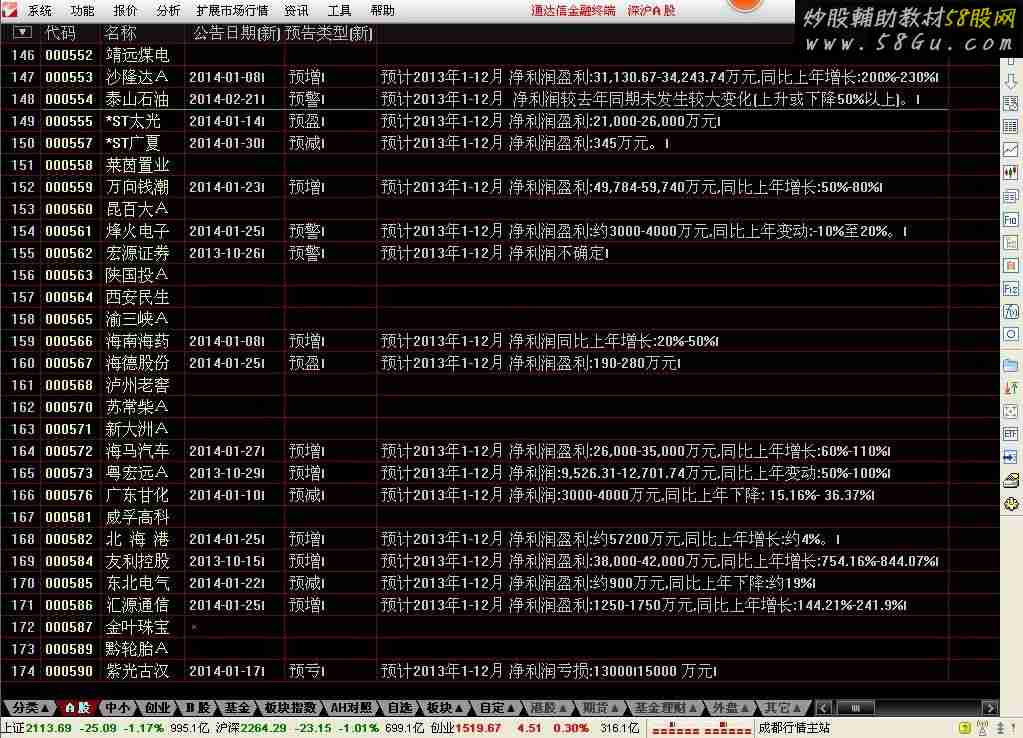Click the horizontal scrollbar thumb
The width and height of the screenshot is (1023, 738).
(x=857, y=708)
